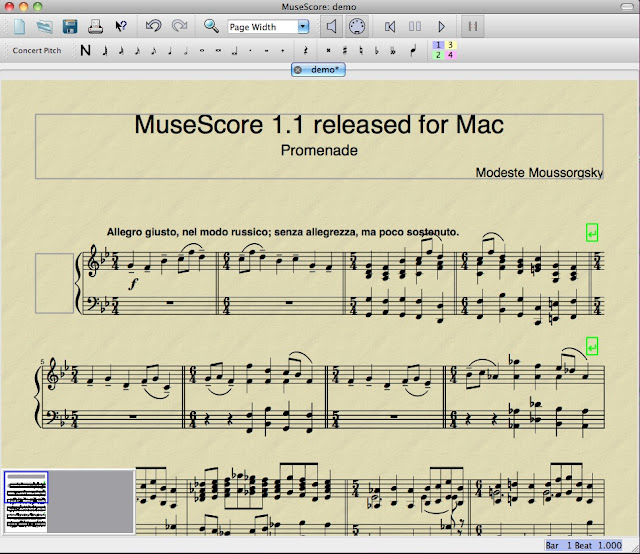
Task: Toggle the play repeats button
Action: [473, 27]
